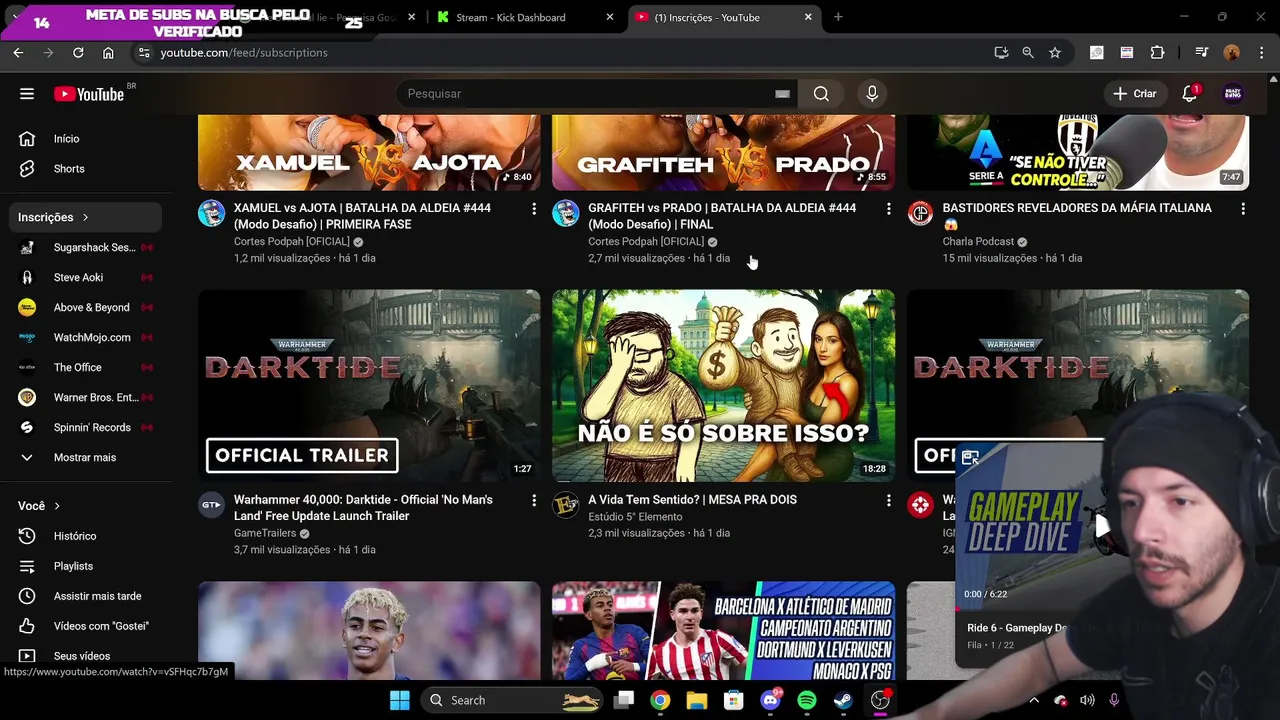Open GameTrailers channel name
This screenshot has height=720, width=1280.
pyautogui.click(x=265, y=534)
